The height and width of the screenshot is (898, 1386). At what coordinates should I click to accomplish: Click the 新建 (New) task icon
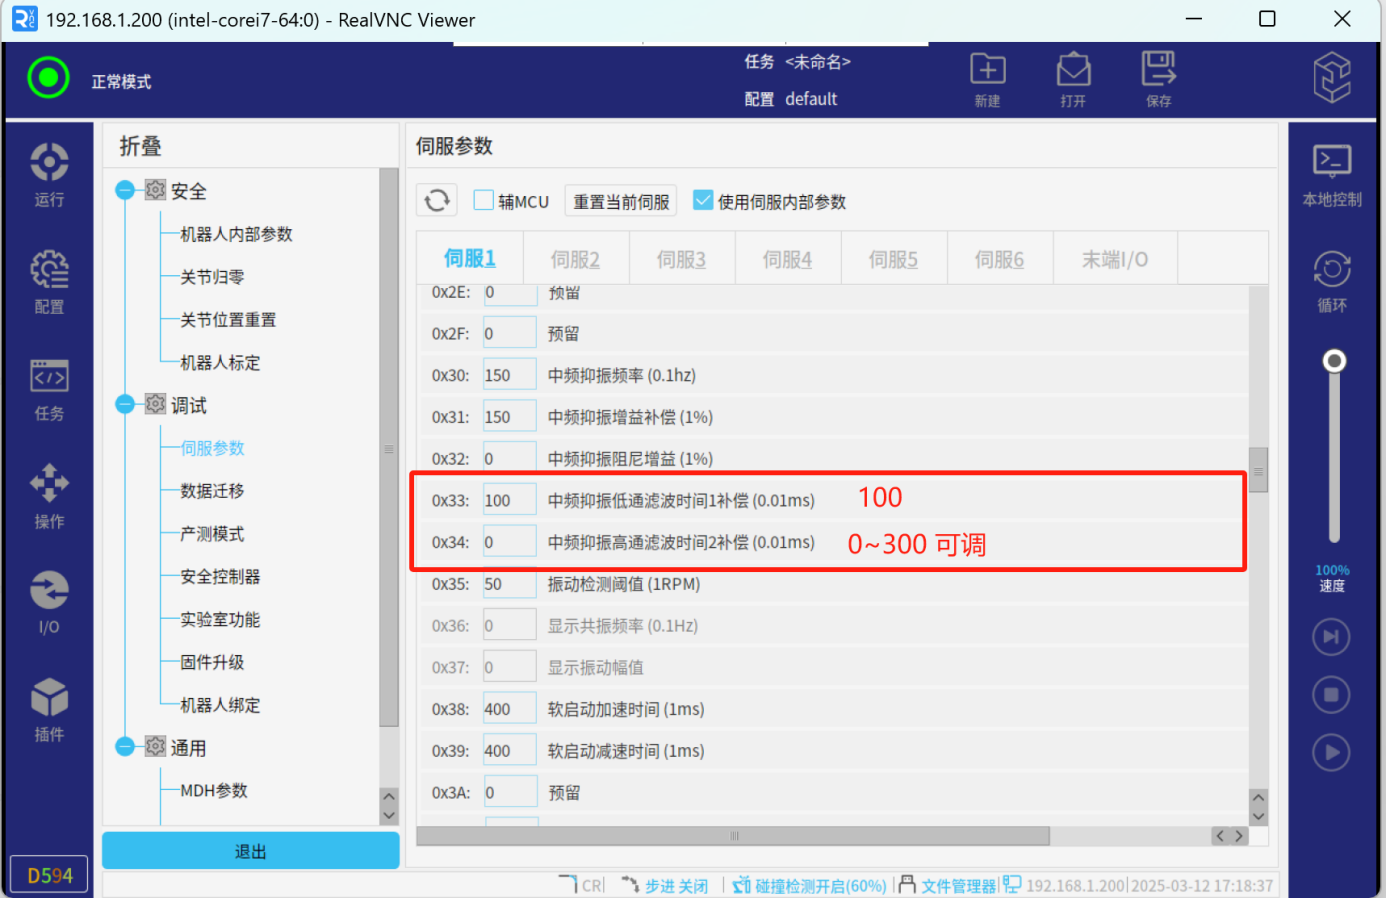[x=987, y=72]
